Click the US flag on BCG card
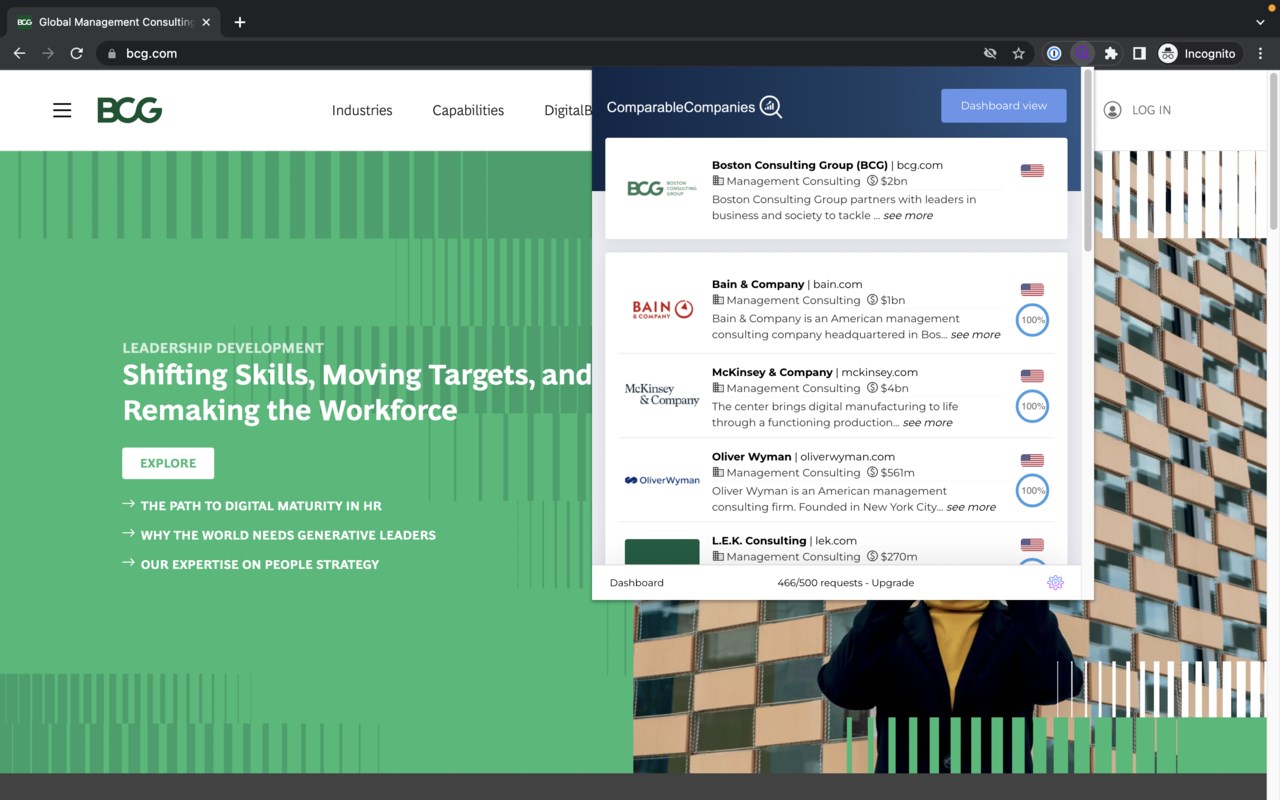The height and width of the screenshot is (800, 1280). (1032, 171)
